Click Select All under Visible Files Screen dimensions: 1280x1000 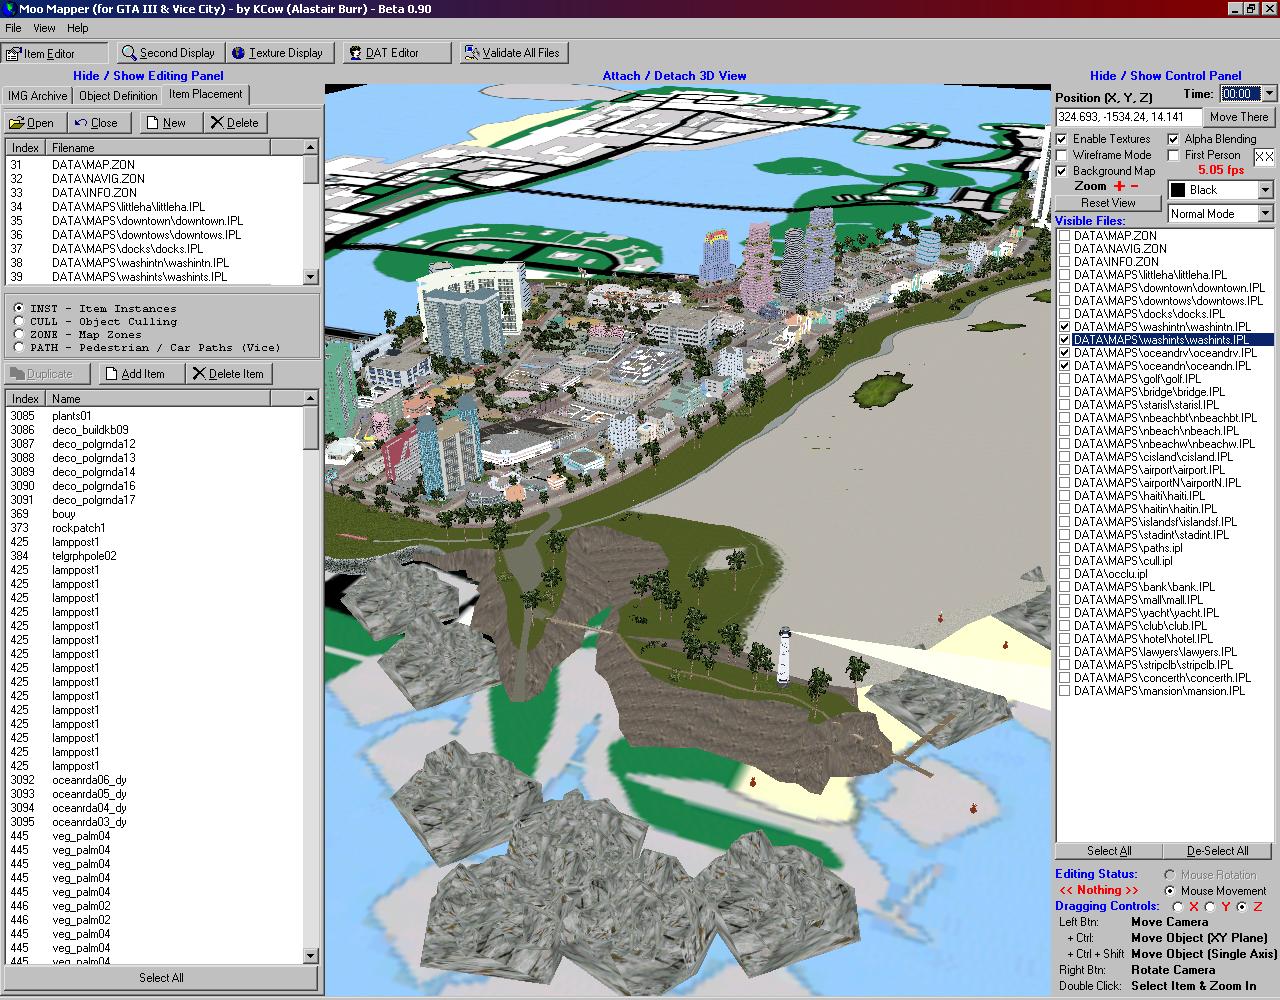pos(1109,851)
